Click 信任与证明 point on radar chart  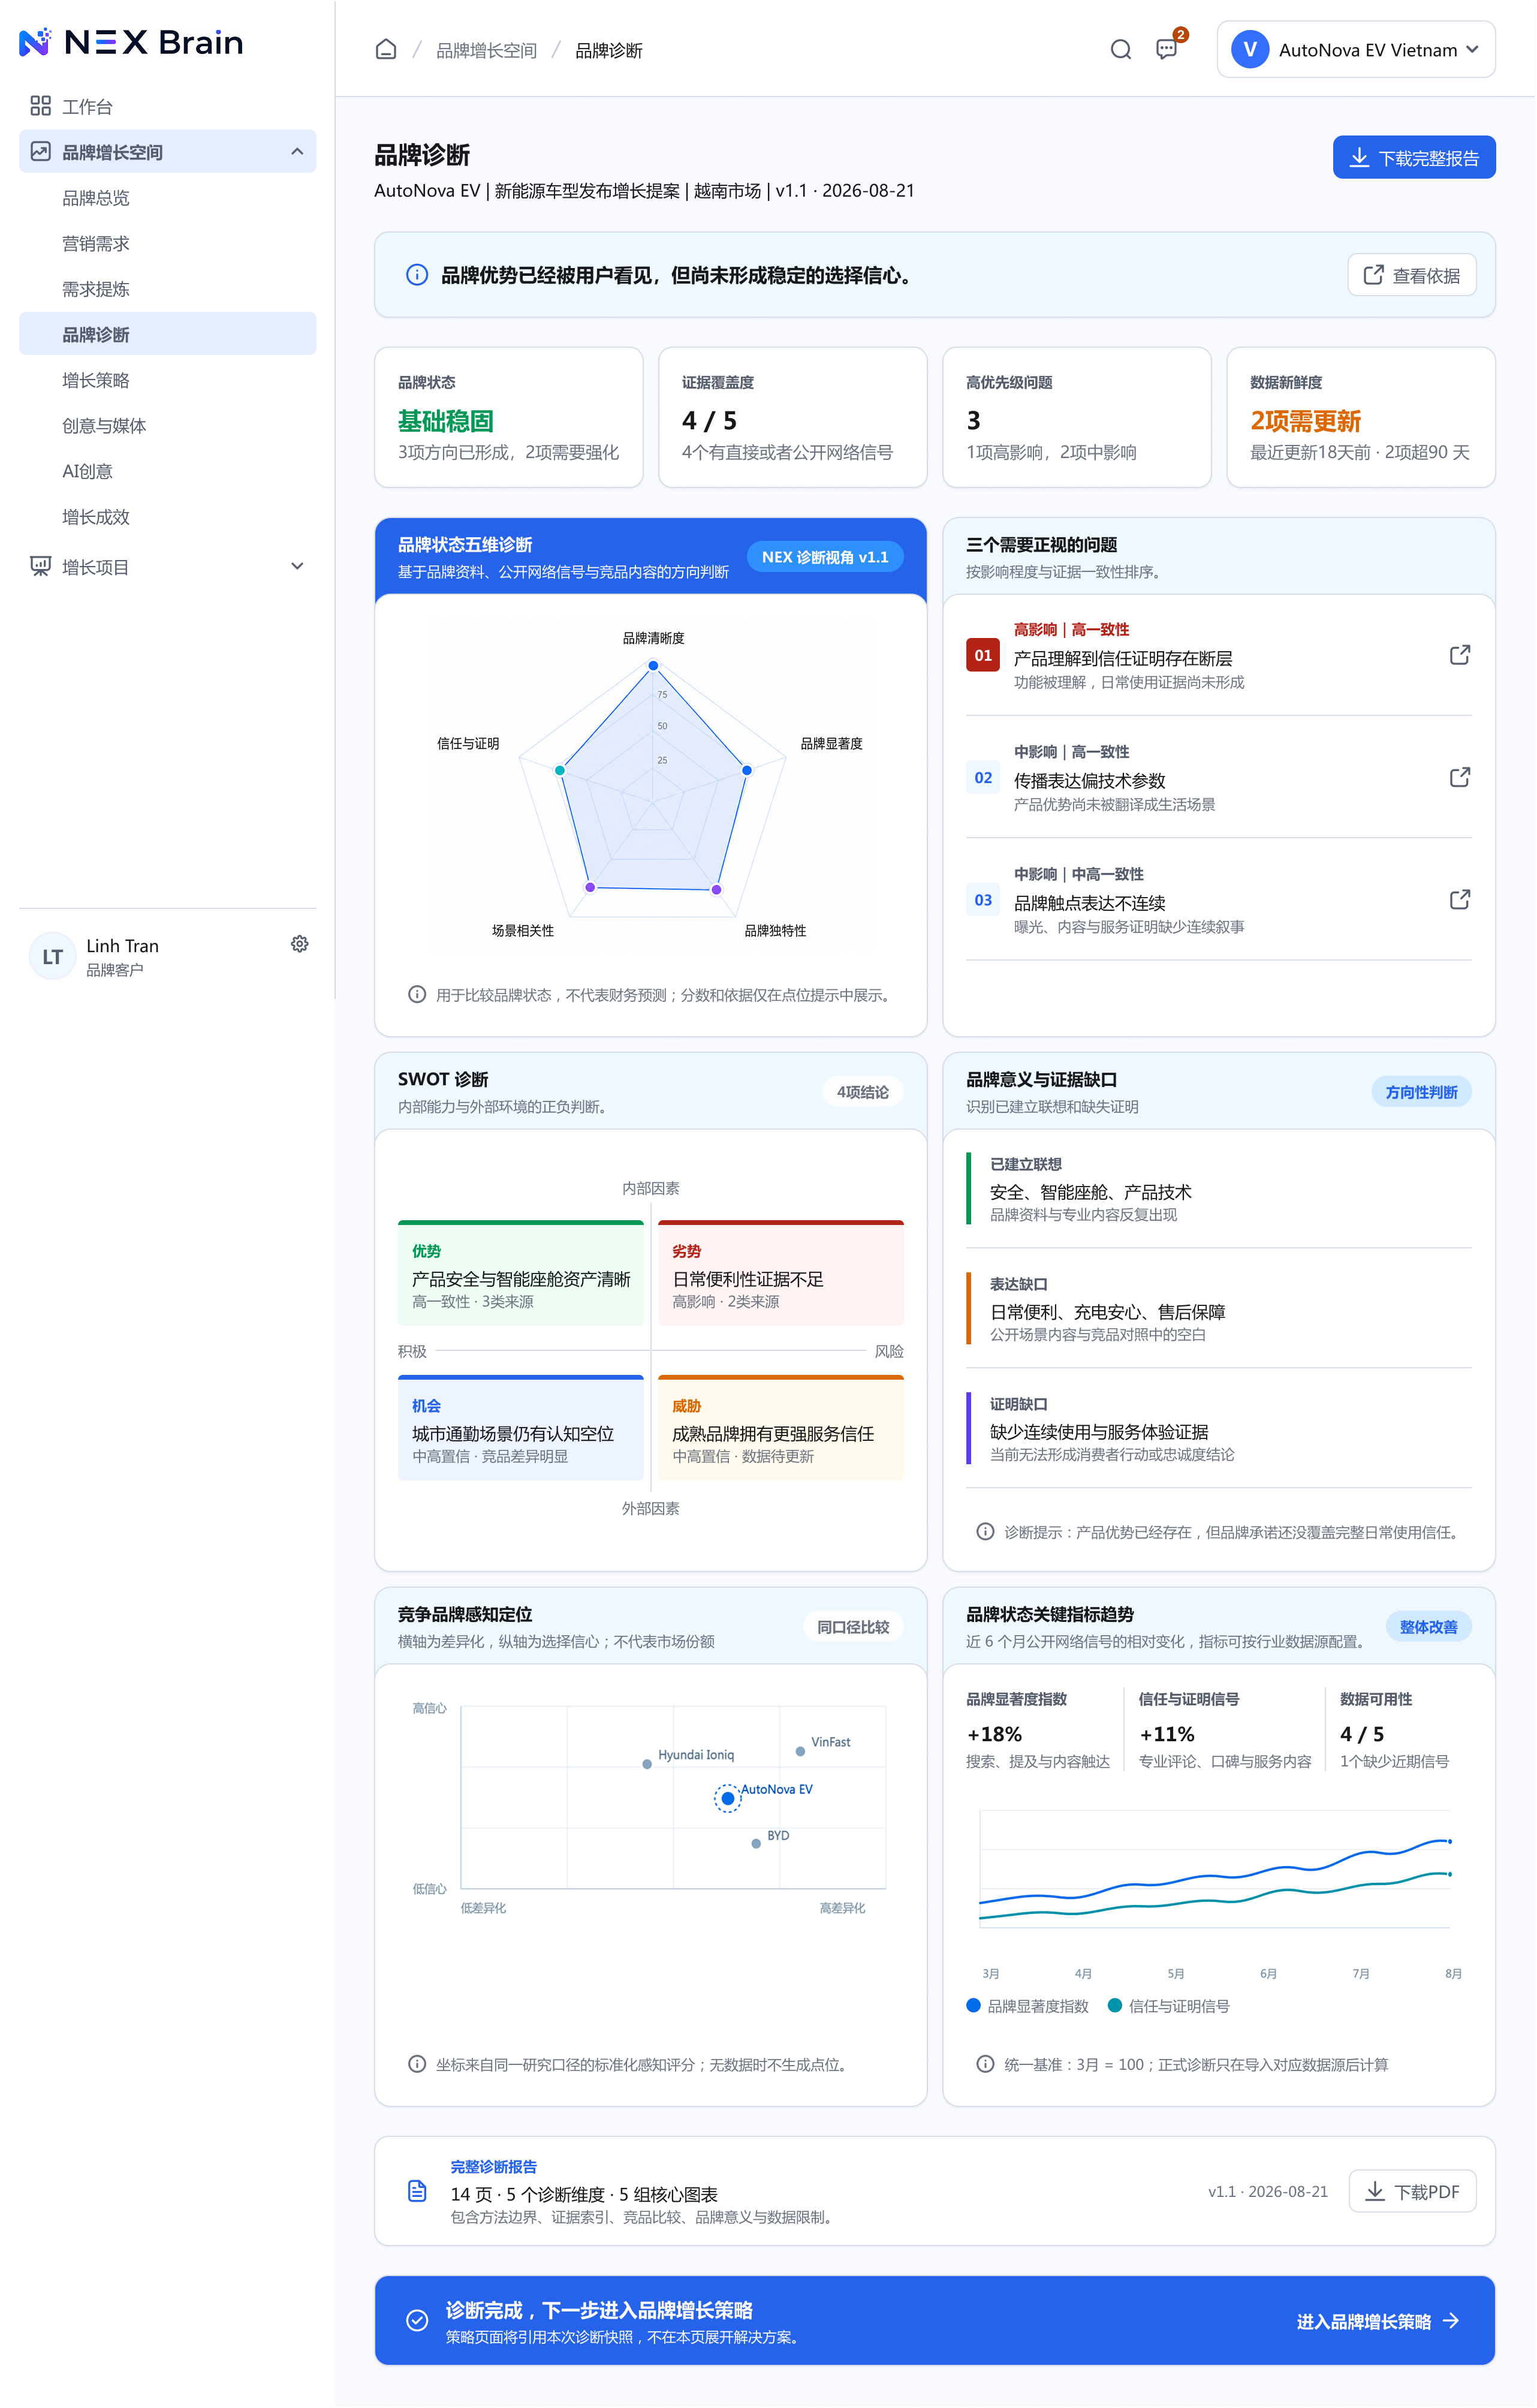point(560,770)
